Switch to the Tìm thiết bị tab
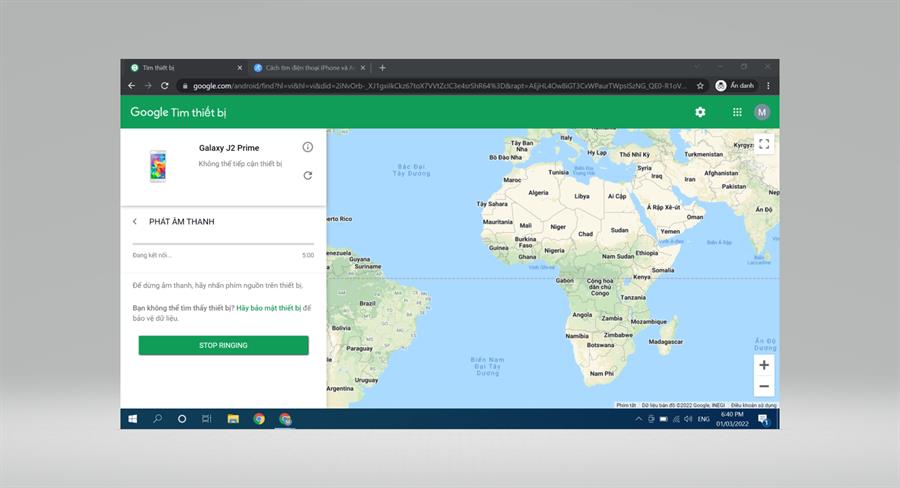 [x=185, y=68]
